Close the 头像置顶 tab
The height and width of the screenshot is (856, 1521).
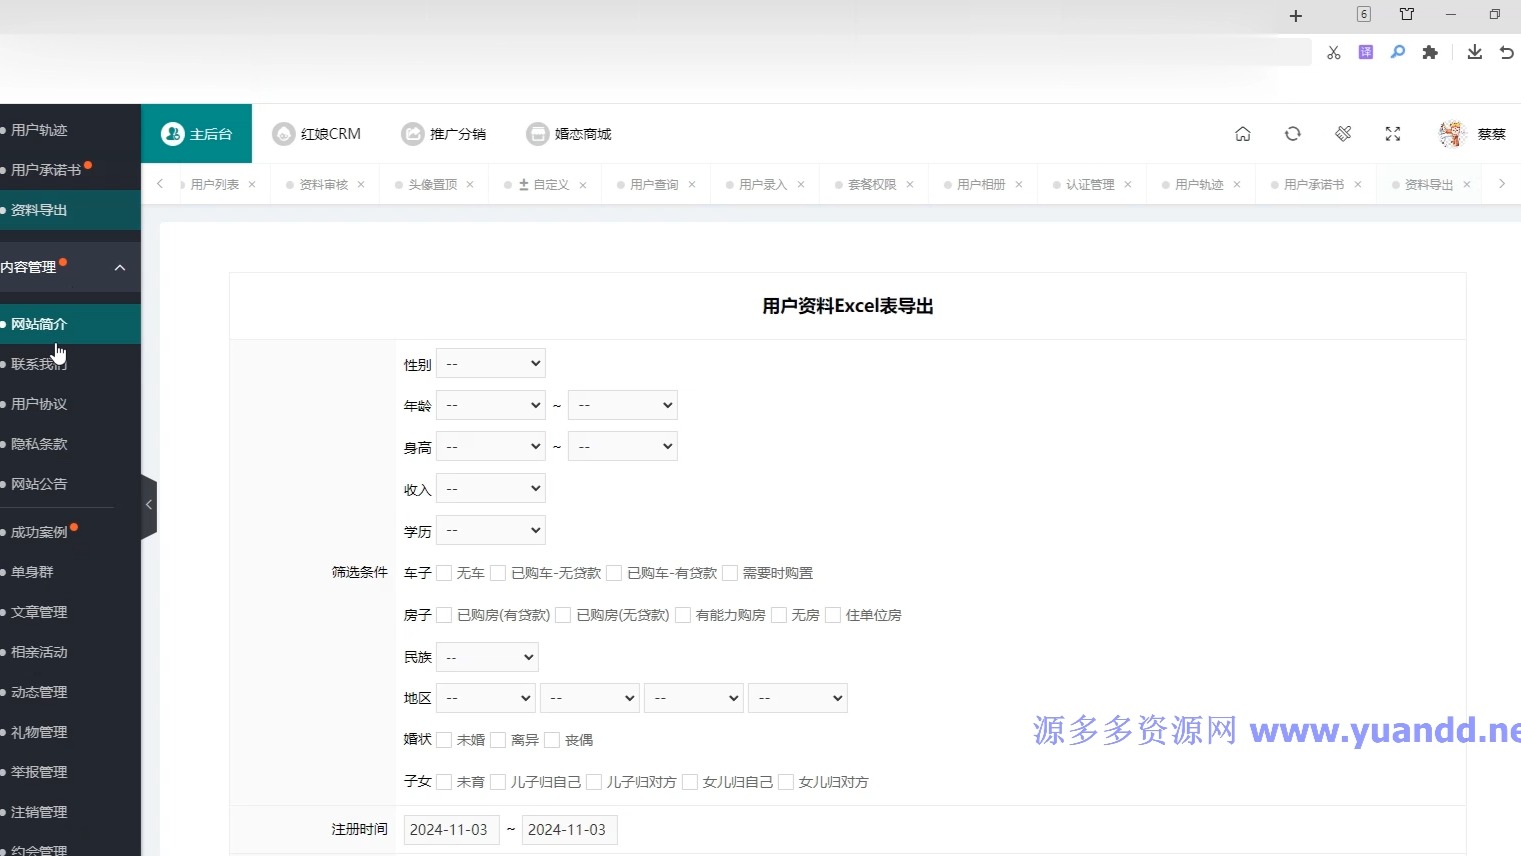(x=470, y=185)
